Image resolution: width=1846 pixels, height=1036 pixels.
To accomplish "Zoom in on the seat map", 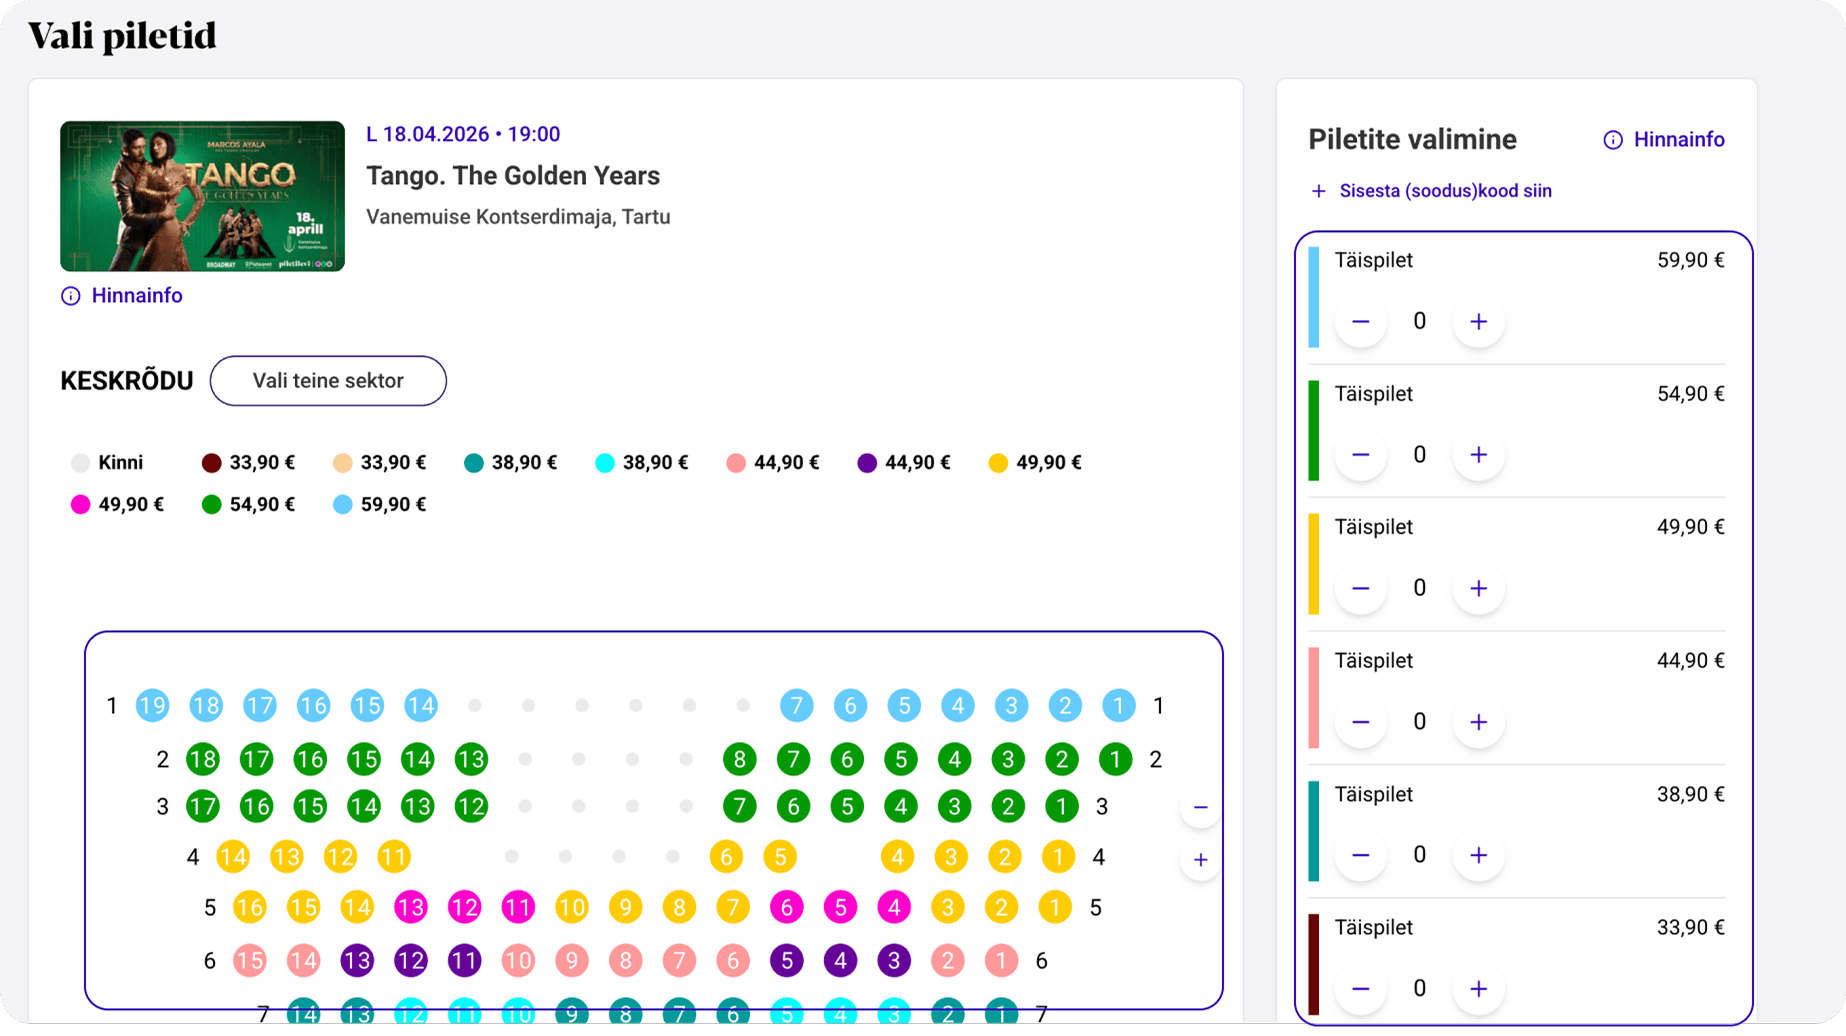I will 1200,860.
